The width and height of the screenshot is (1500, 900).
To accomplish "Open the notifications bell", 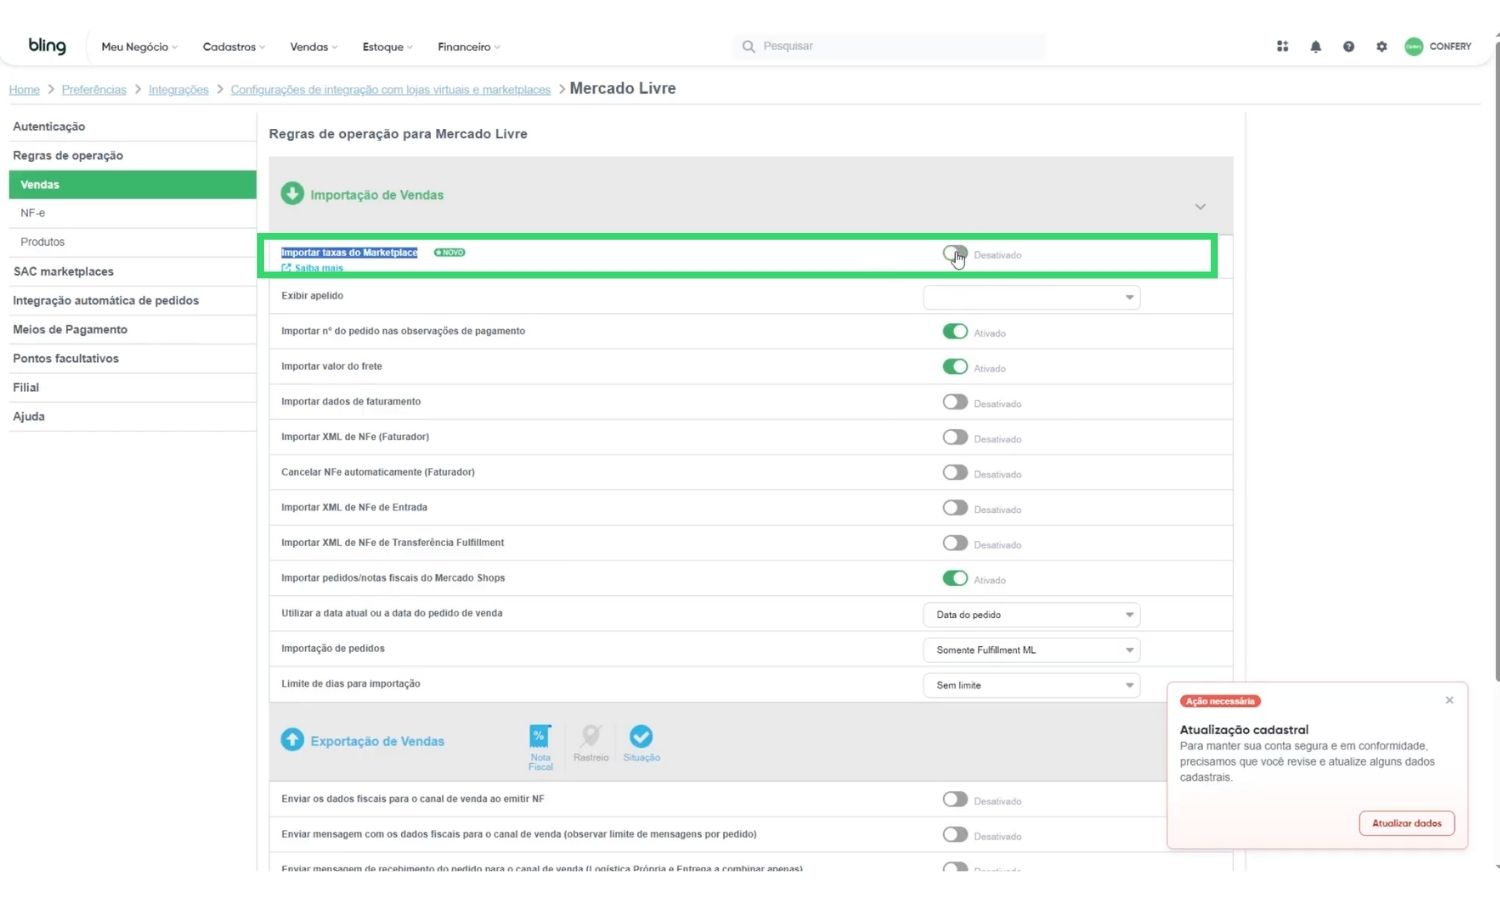I will click(x=1316, y=46).
